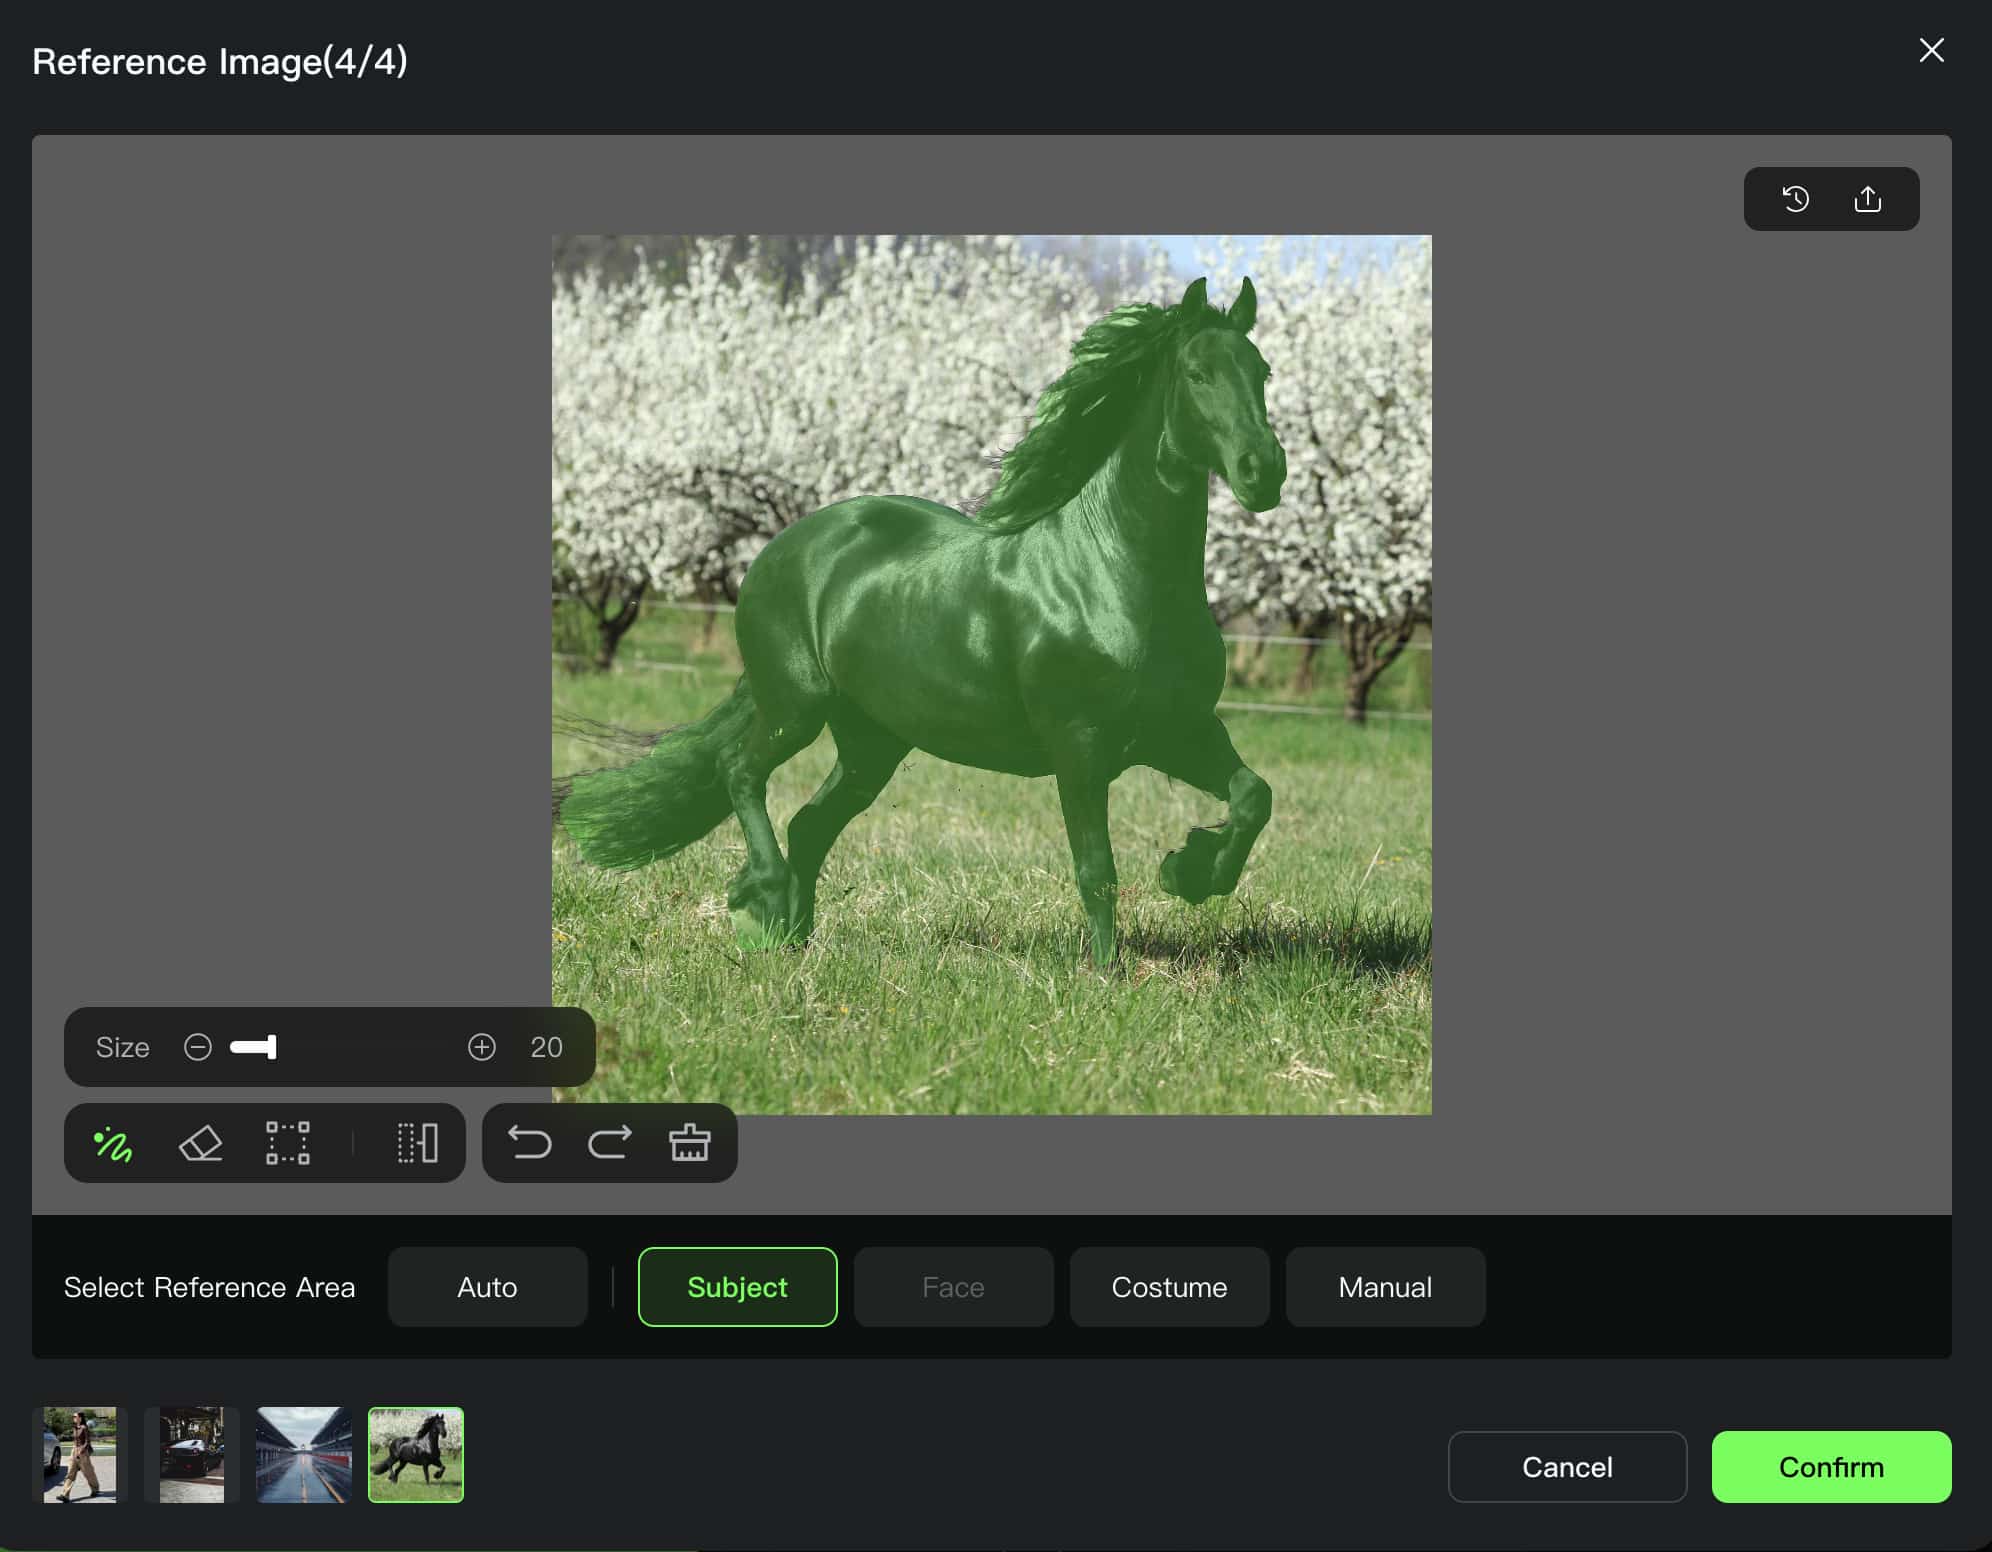Switch to Manual reference area
The width and height of the screenshot is (1992, 1552).
(1385, 1287)
